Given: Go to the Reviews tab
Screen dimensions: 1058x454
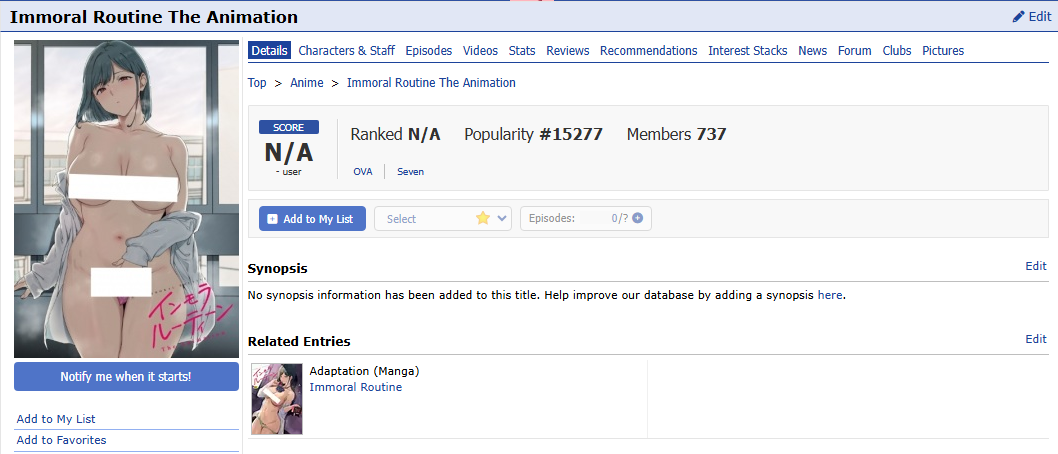Looking at the screenshot, I should pyautogui.click(x=567, y=51).
